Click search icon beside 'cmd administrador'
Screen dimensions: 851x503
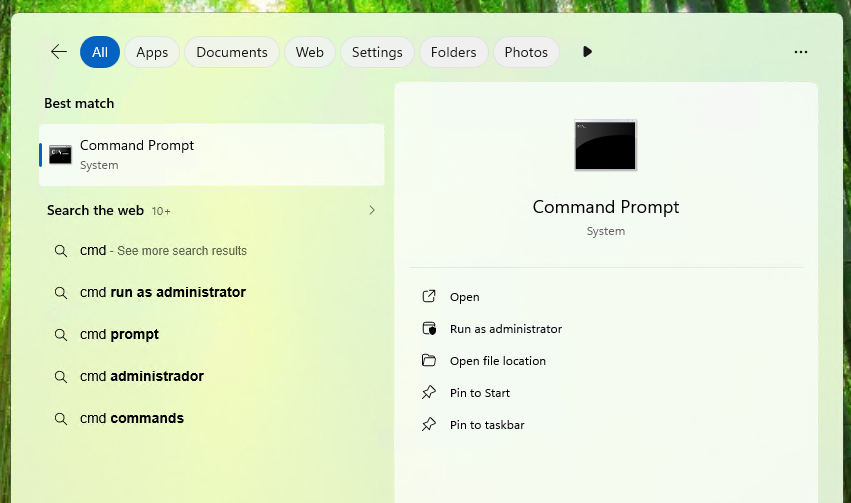point(61,377)
